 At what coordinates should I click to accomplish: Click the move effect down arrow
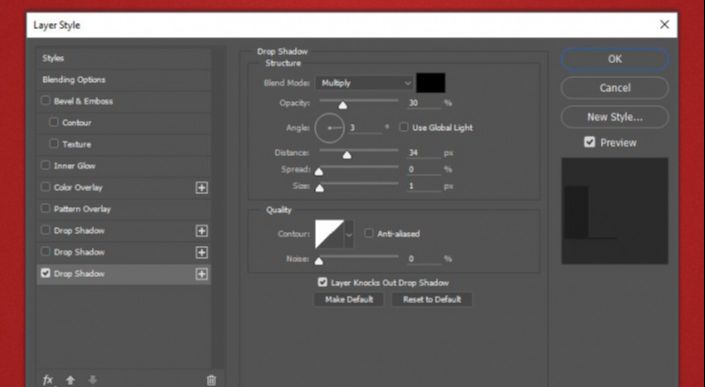tap(93, 380)
